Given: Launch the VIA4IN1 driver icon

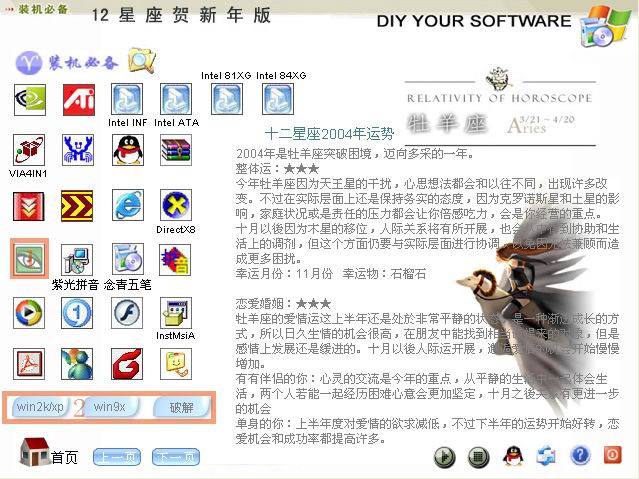Looking at the screenshot, I should 29,150.
